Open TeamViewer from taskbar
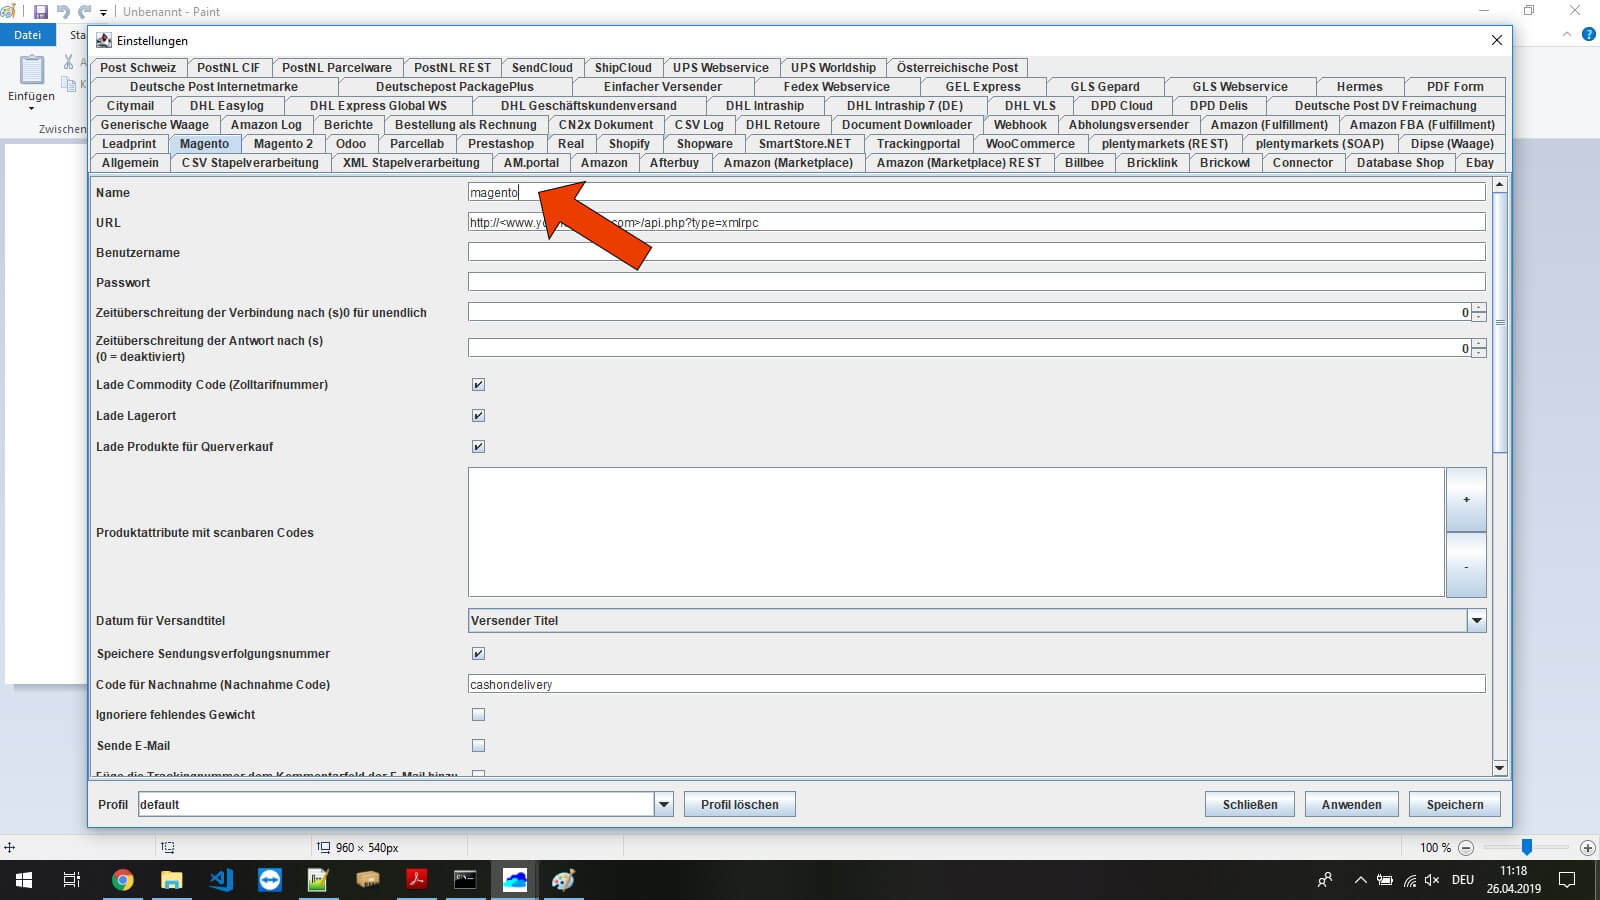Viewport: 1600px width, 900px height. point(270,880)
